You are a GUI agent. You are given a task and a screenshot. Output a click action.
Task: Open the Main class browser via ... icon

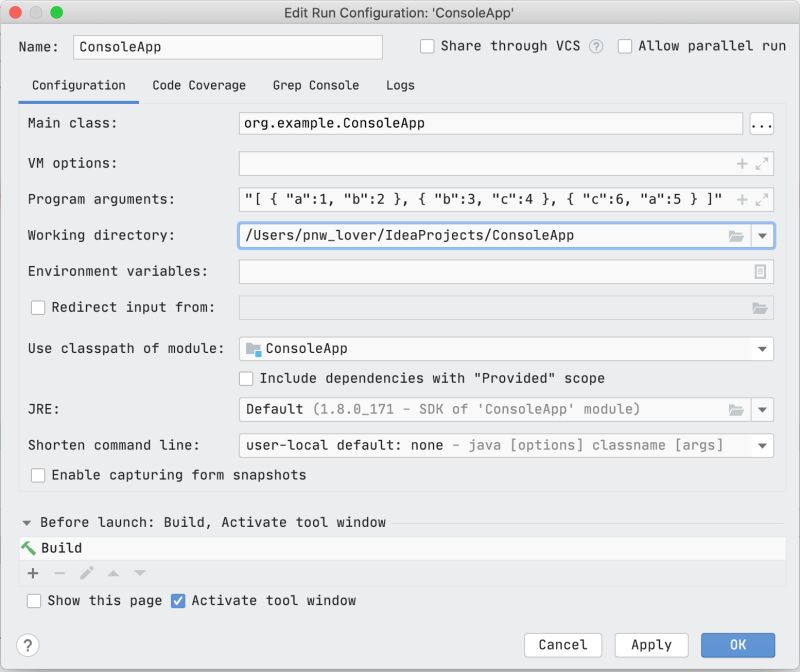[762, 123]
